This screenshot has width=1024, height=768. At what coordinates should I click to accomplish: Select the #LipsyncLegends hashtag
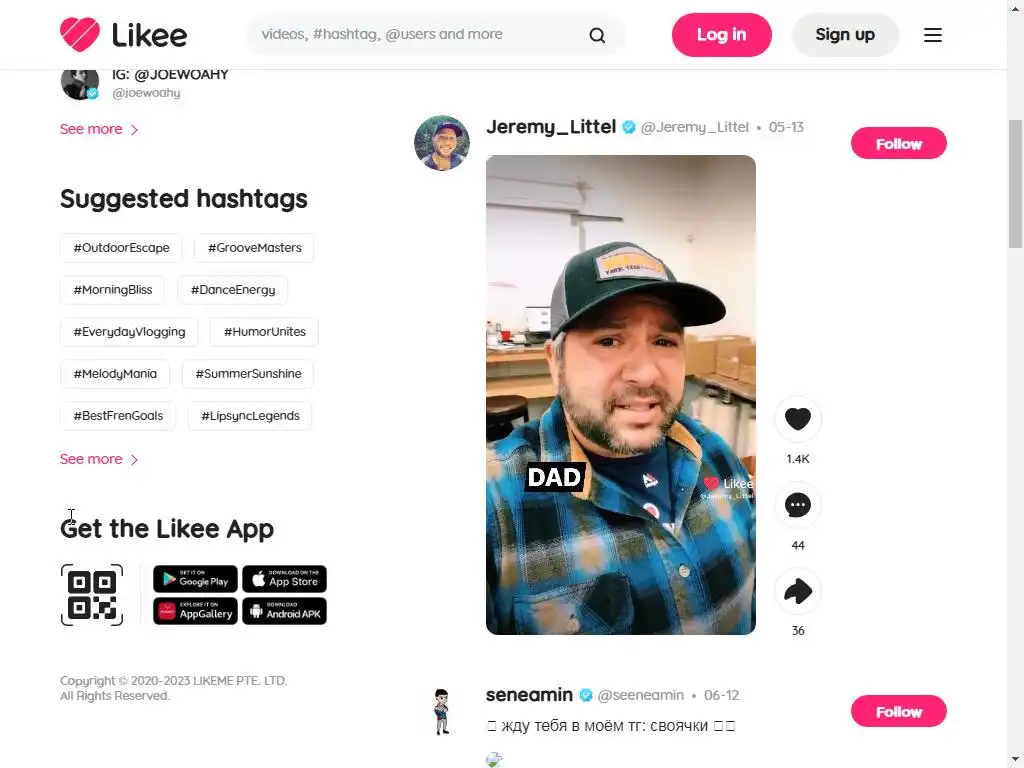click(x=250, y=416)
